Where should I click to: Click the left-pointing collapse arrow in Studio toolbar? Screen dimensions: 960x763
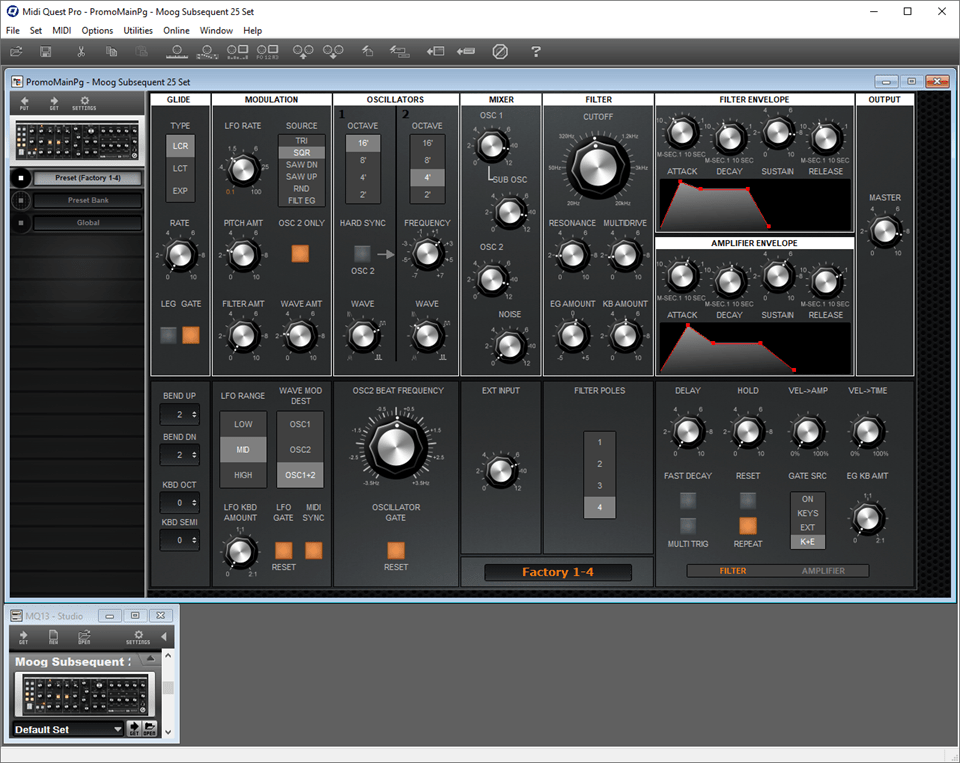[163, 637]
